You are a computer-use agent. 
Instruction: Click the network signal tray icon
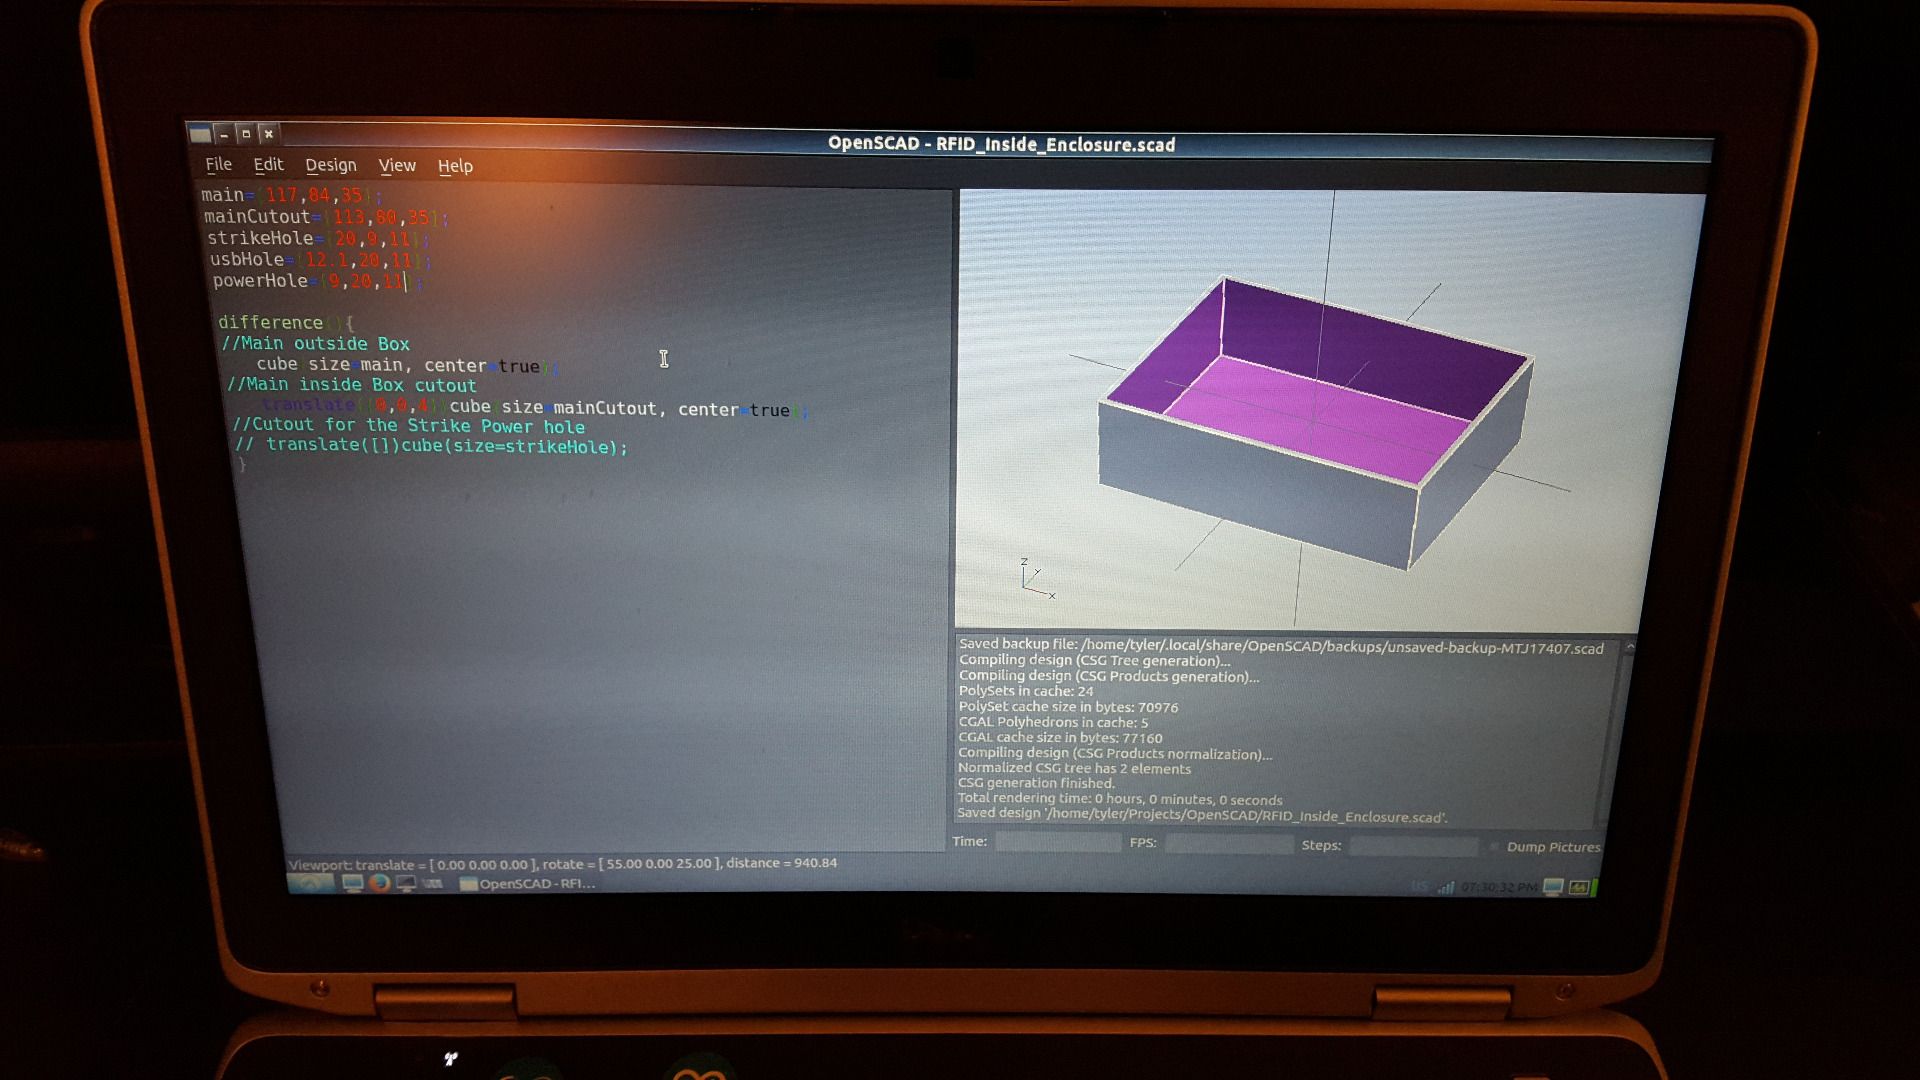tap(1446, 887)
